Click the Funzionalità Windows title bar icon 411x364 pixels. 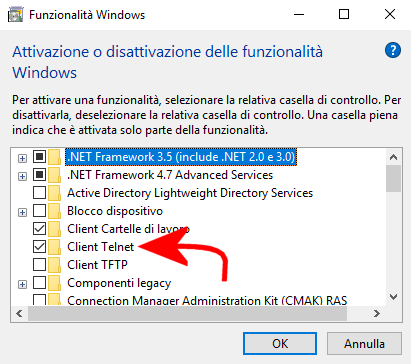point(15,15)
